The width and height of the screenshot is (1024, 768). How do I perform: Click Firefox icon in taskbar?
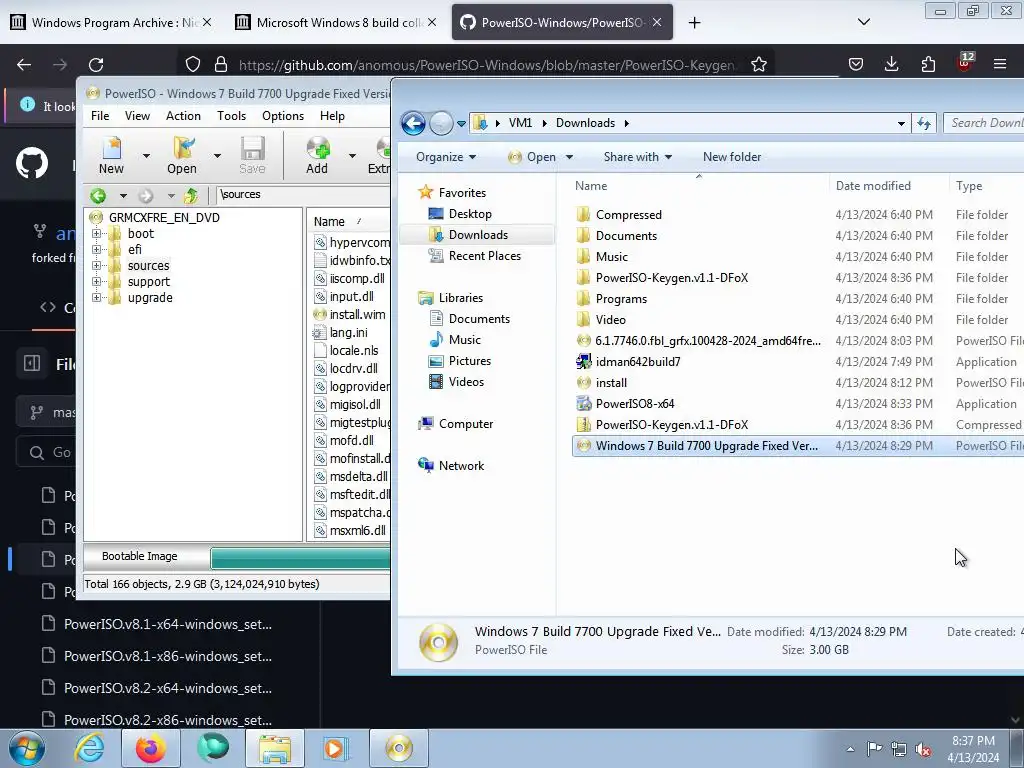click(151, 748)
